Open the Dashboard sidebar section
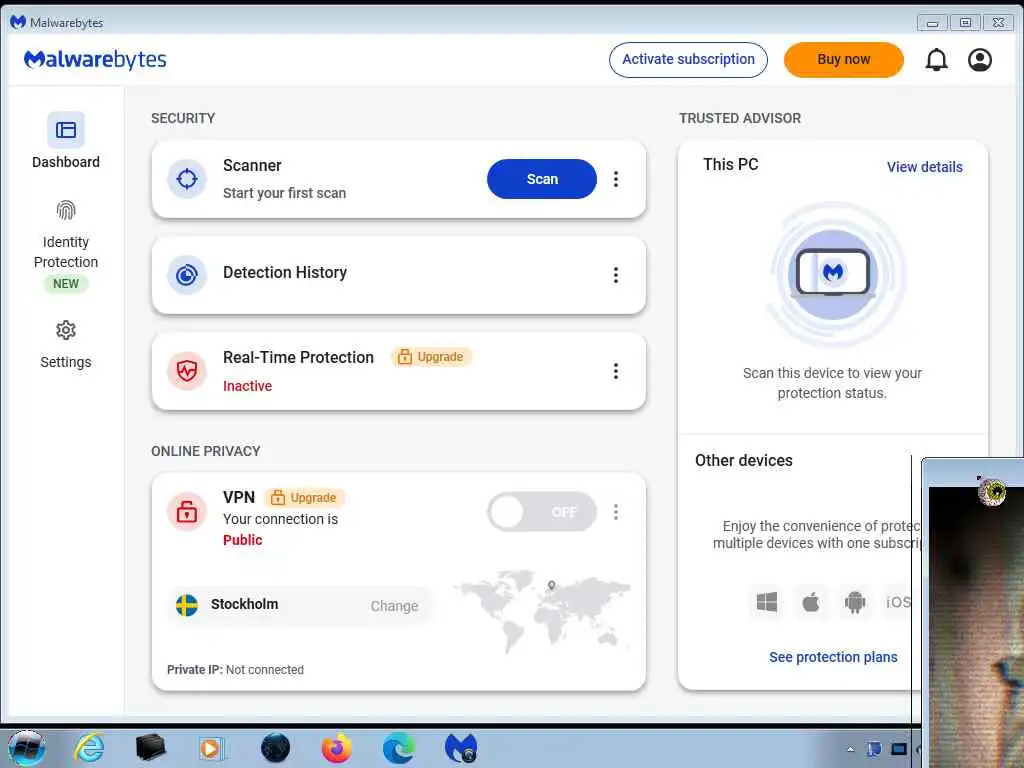Image resolution: width=1024 pixels, height=768 pixels. pos(65,141)
